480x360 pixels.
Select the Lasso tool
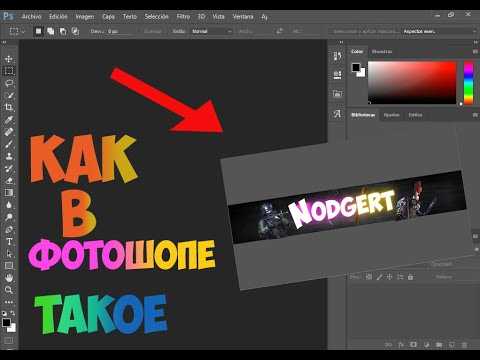tap(9, 83)
